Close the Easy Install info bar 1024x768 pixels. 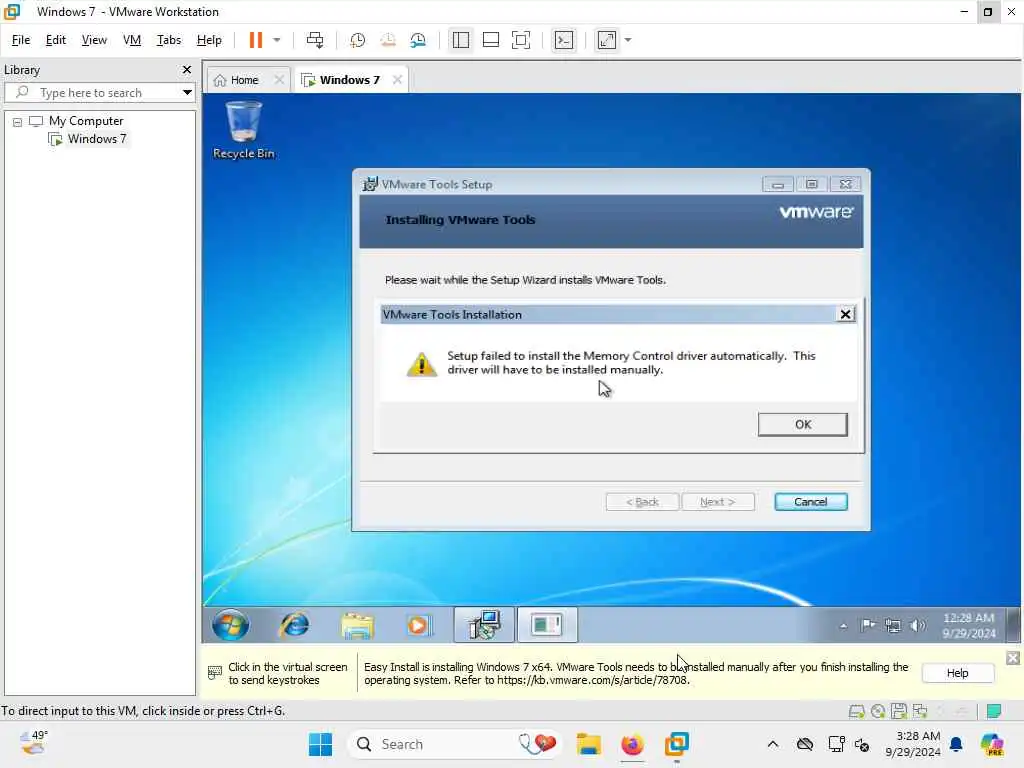pyautogui.click(x=1013, y=658)
